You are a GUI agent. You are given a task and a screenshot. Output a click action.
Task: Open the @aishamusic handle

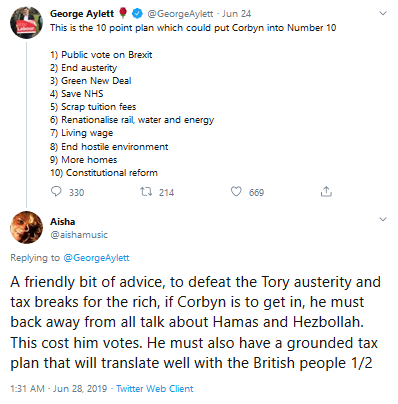79,235
